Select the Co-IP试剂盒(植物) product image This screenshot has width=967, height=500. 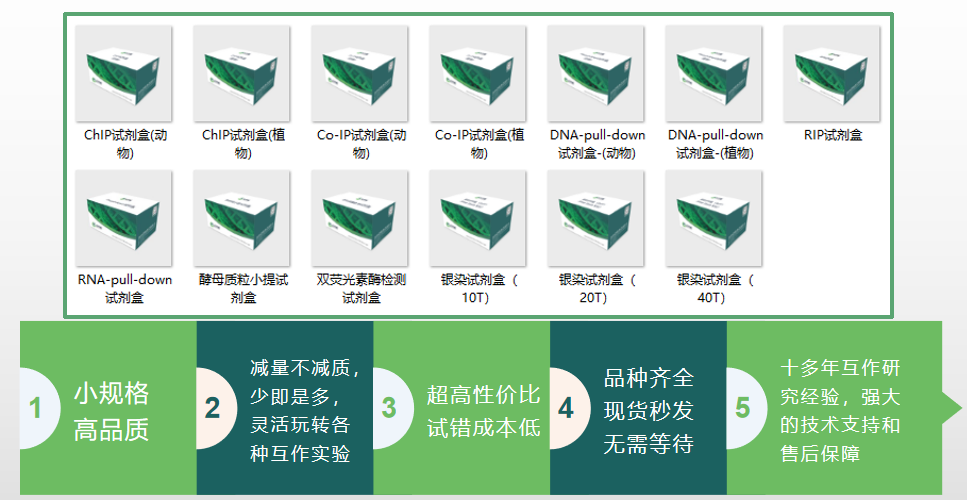click(x=478, y=73)
